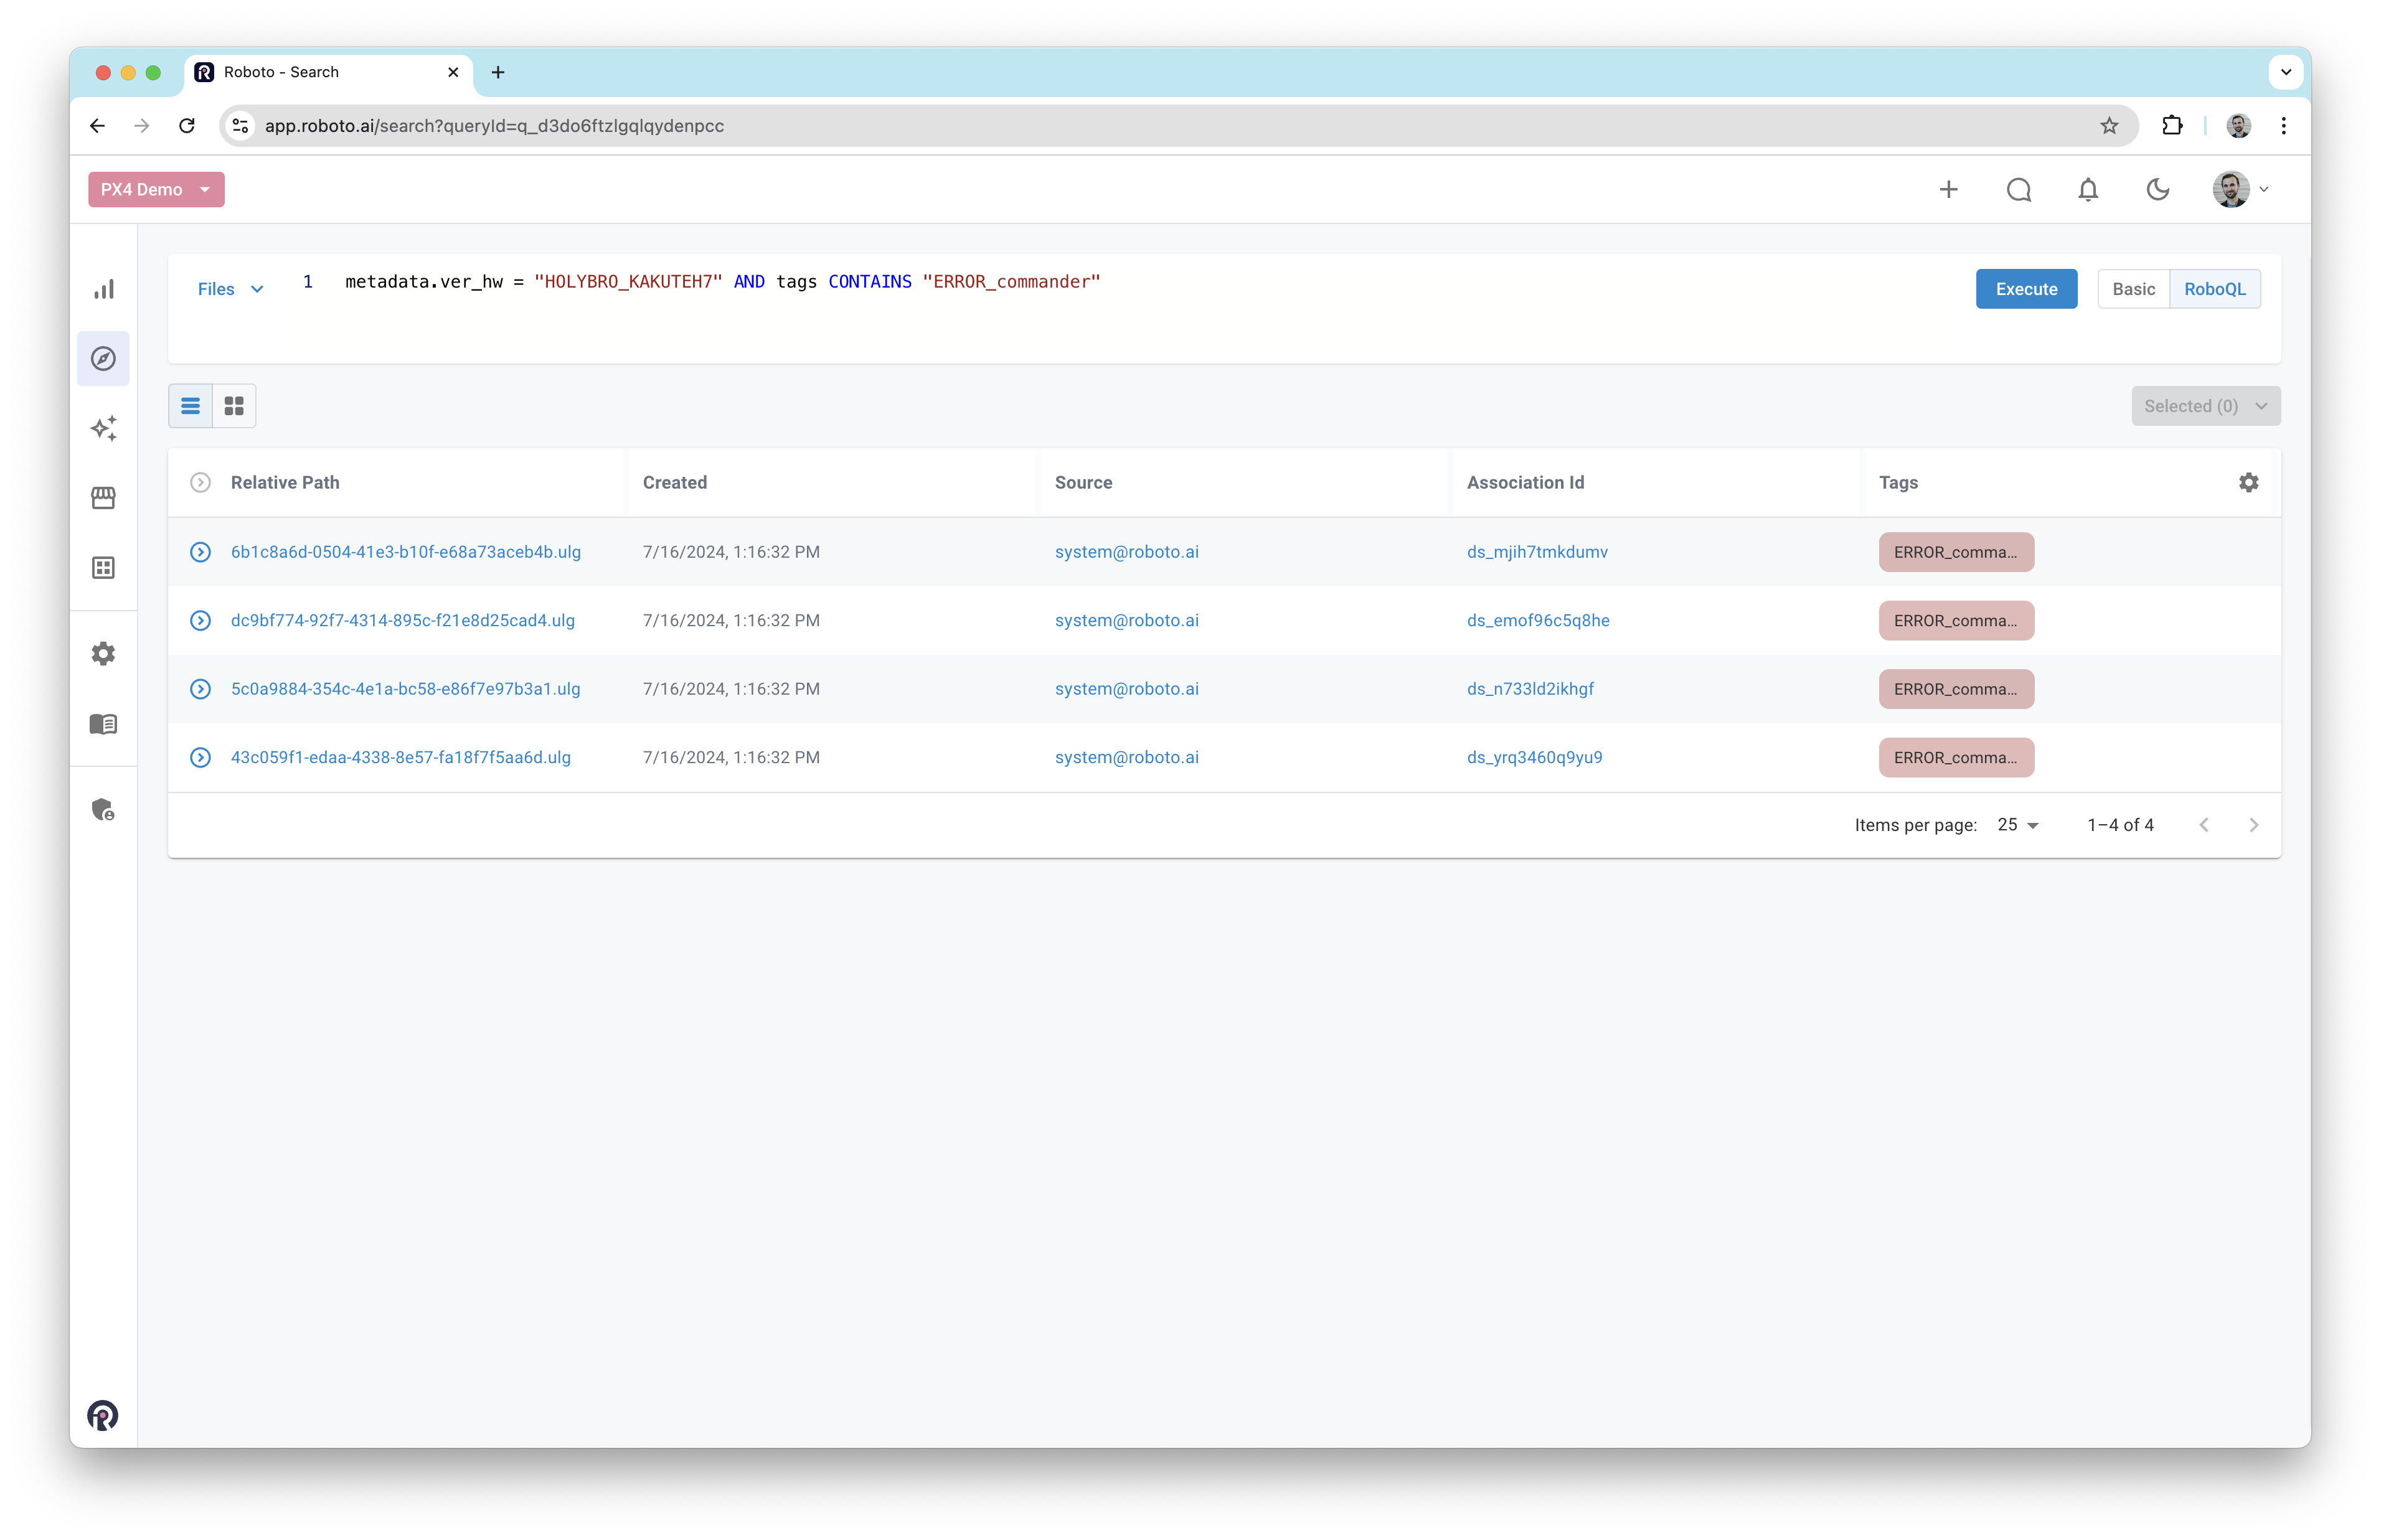The width and height of the screenshot is (2381, 1540).
Task: Click the table column settings gear
Action: (x=2248, y=483)
